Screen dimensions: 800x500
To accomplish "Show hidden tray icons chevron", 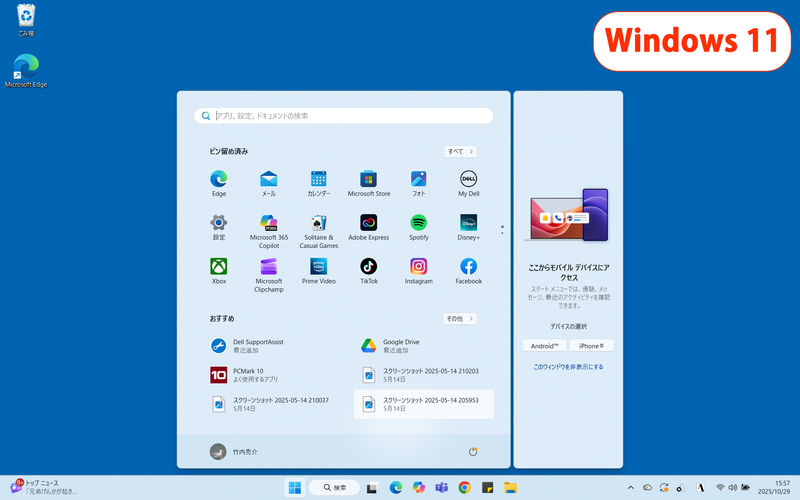I will point(631,488).
